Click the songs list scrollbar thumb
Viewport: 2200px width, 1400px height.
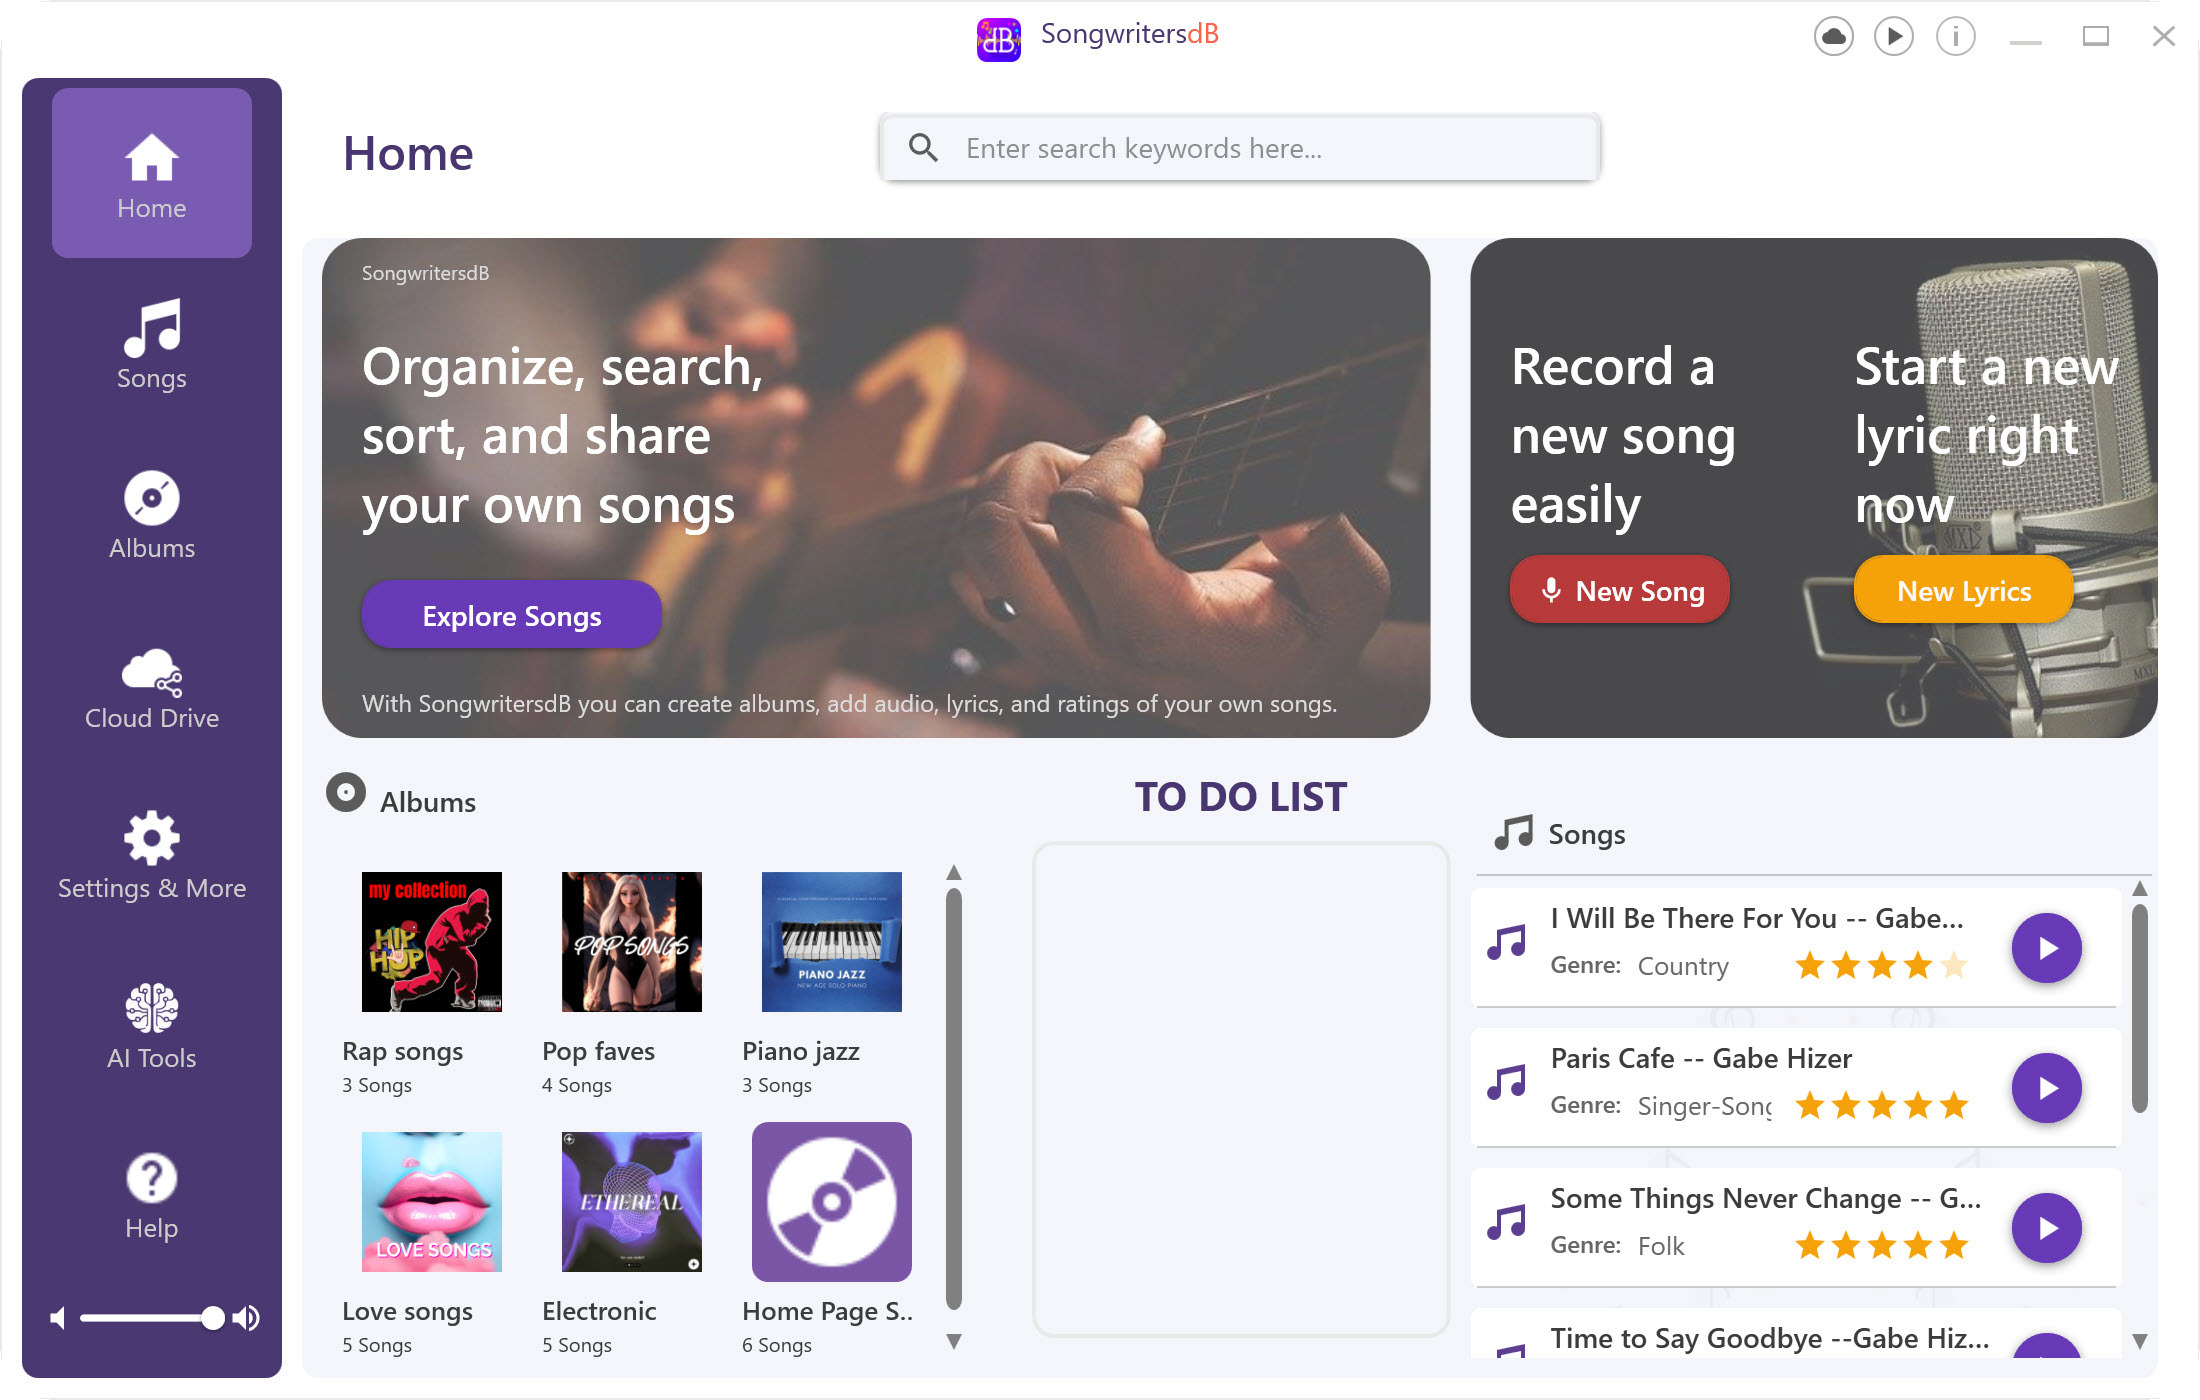point(2140,1008)
